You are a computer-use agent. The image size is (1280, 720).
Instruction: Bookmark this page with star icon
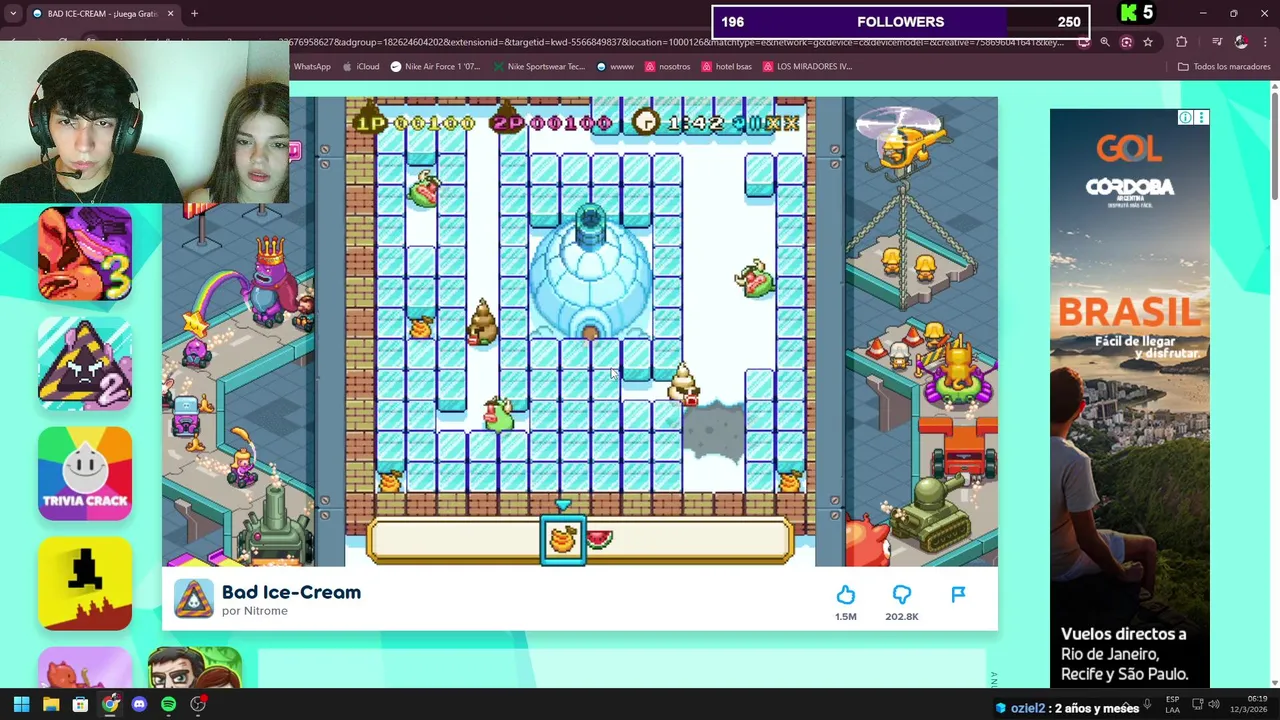[1148, 42]
